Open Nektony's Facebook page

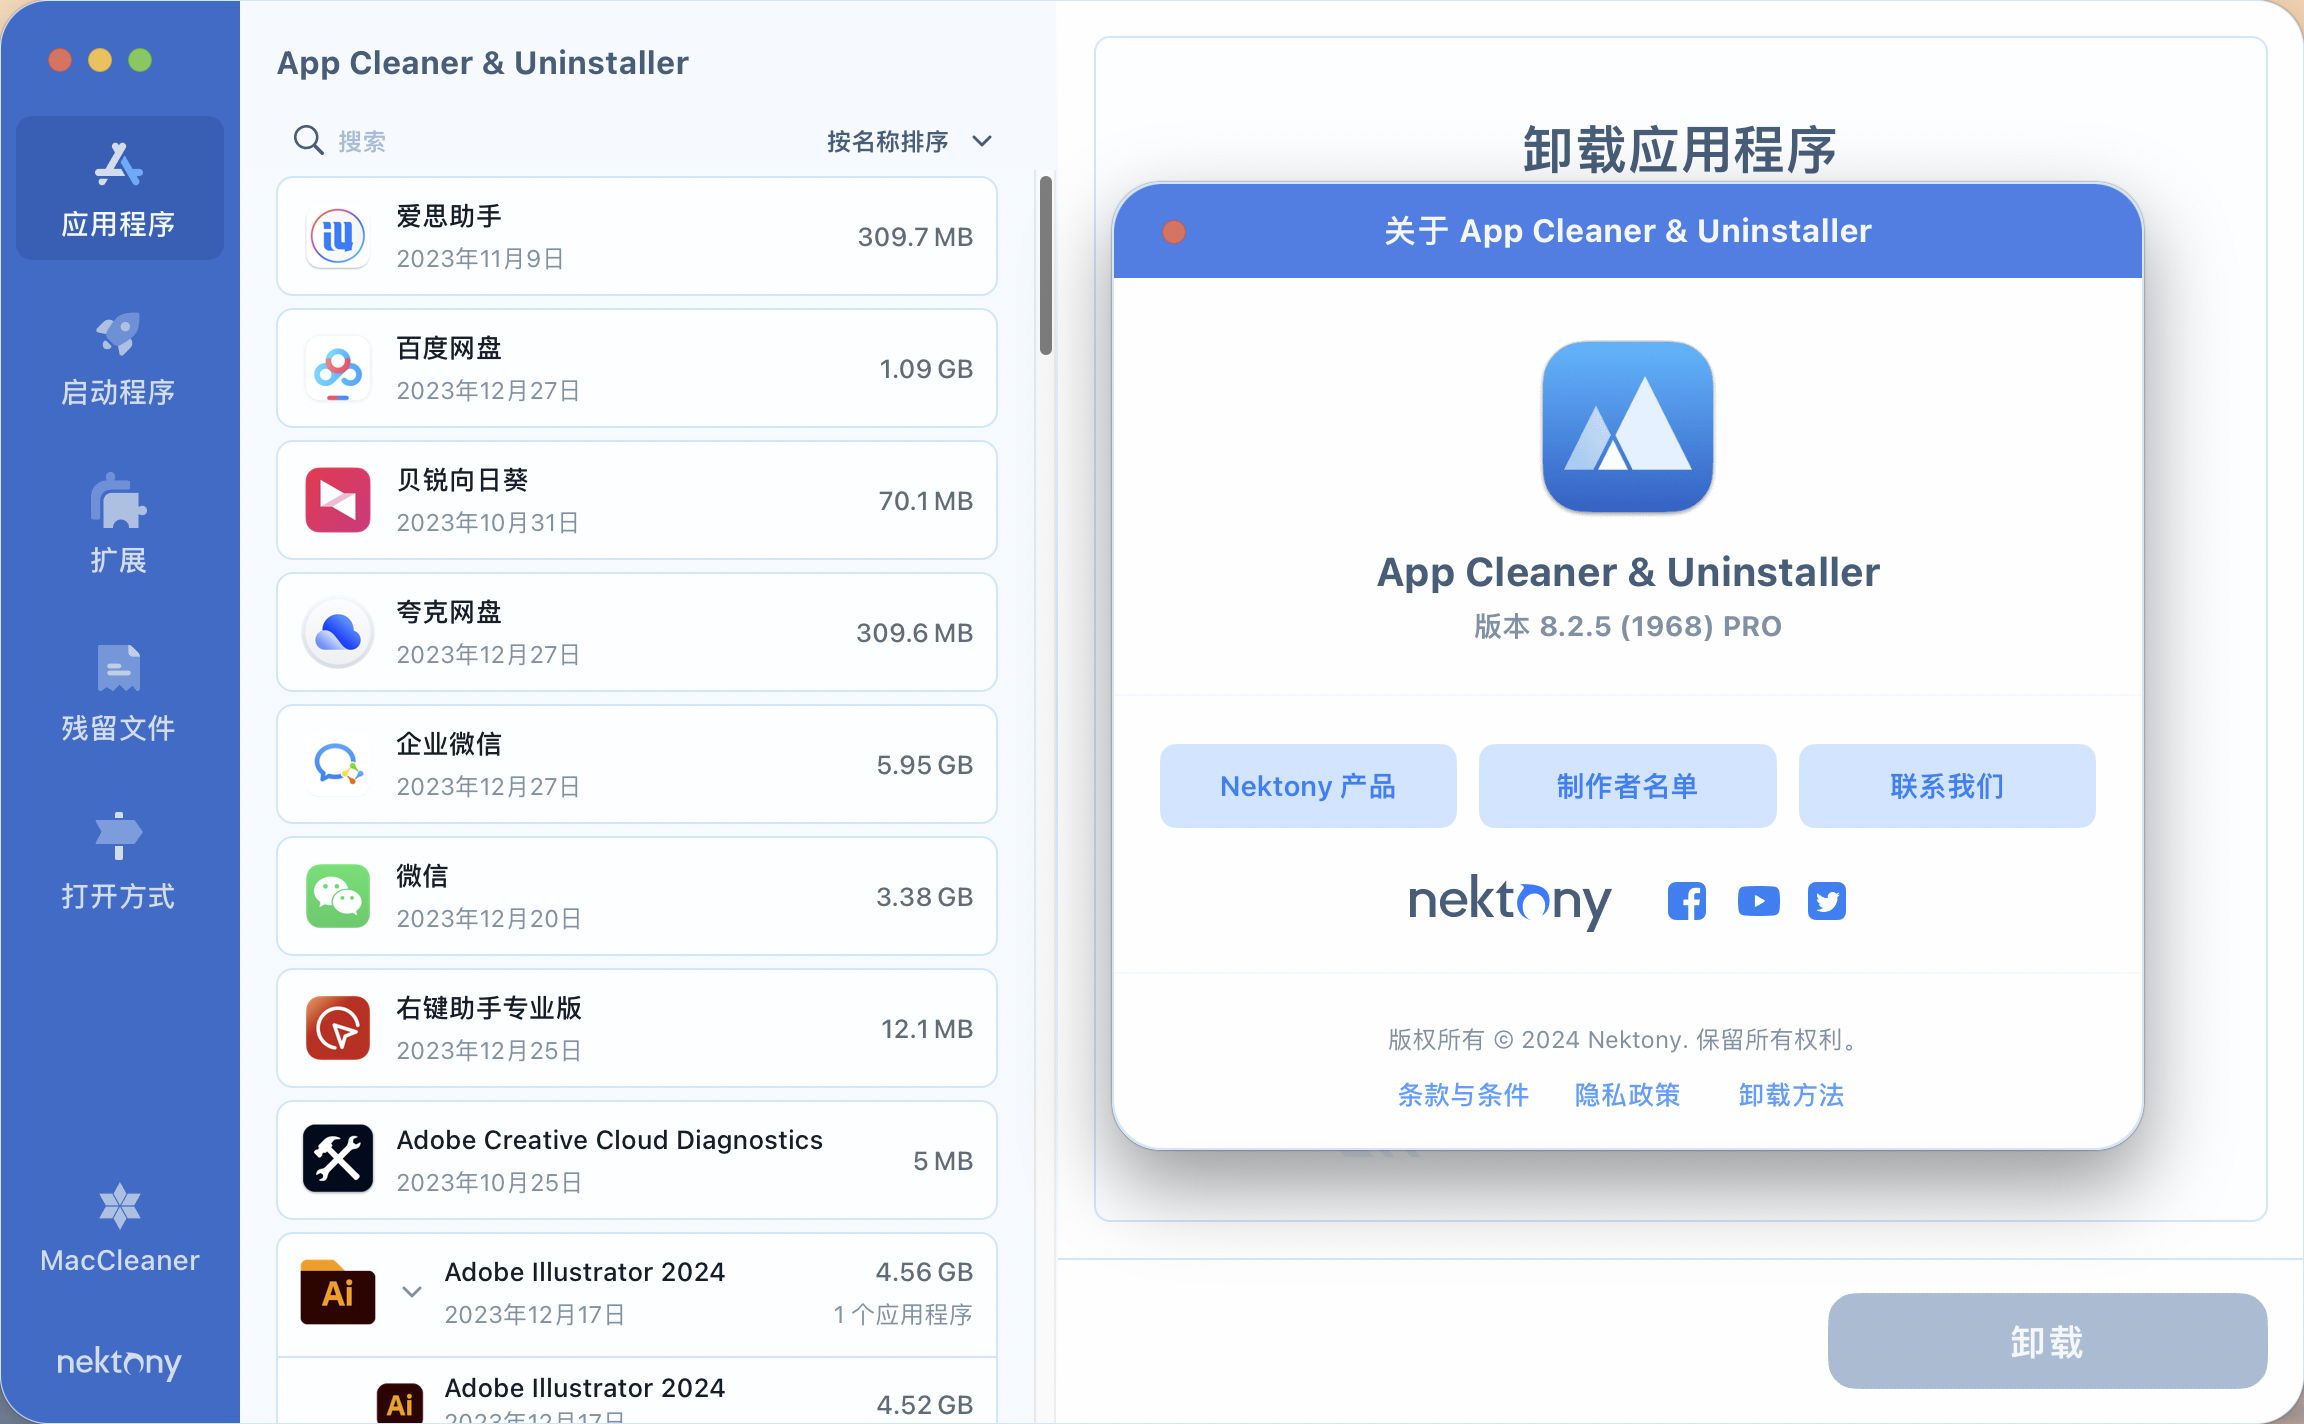coord(1687,901)
